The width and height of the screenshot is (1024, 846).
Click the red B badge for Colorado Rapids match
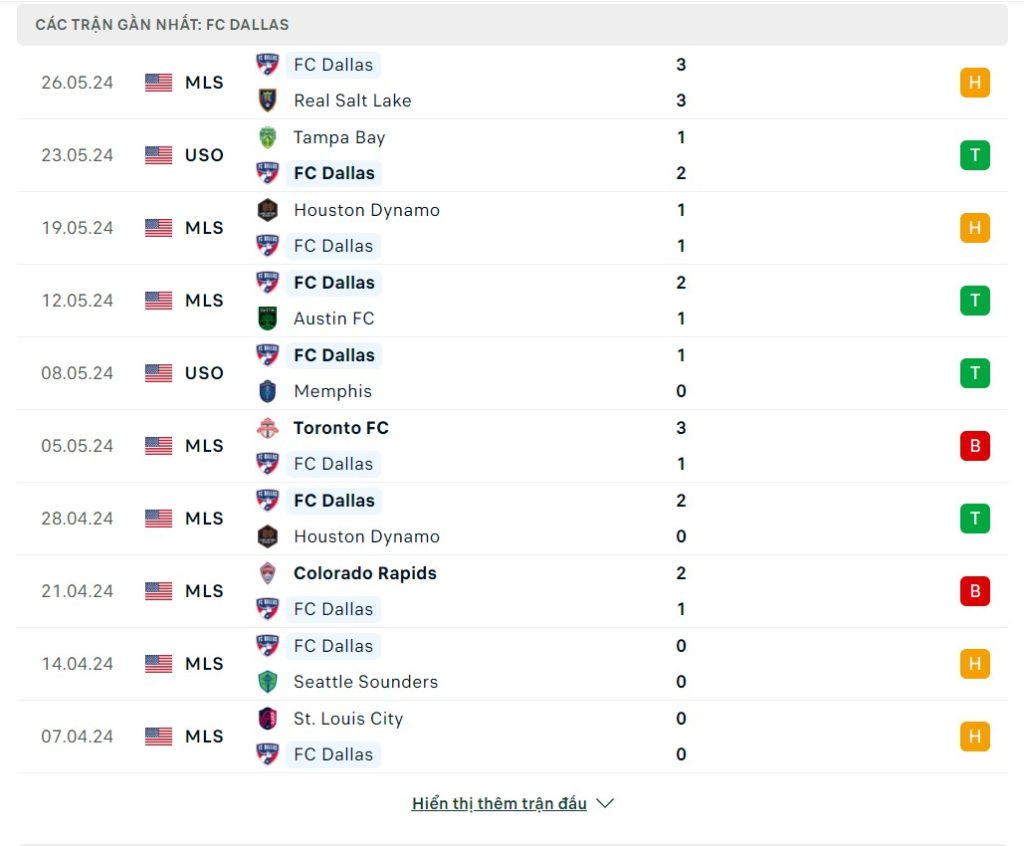(x=974, y=591)
